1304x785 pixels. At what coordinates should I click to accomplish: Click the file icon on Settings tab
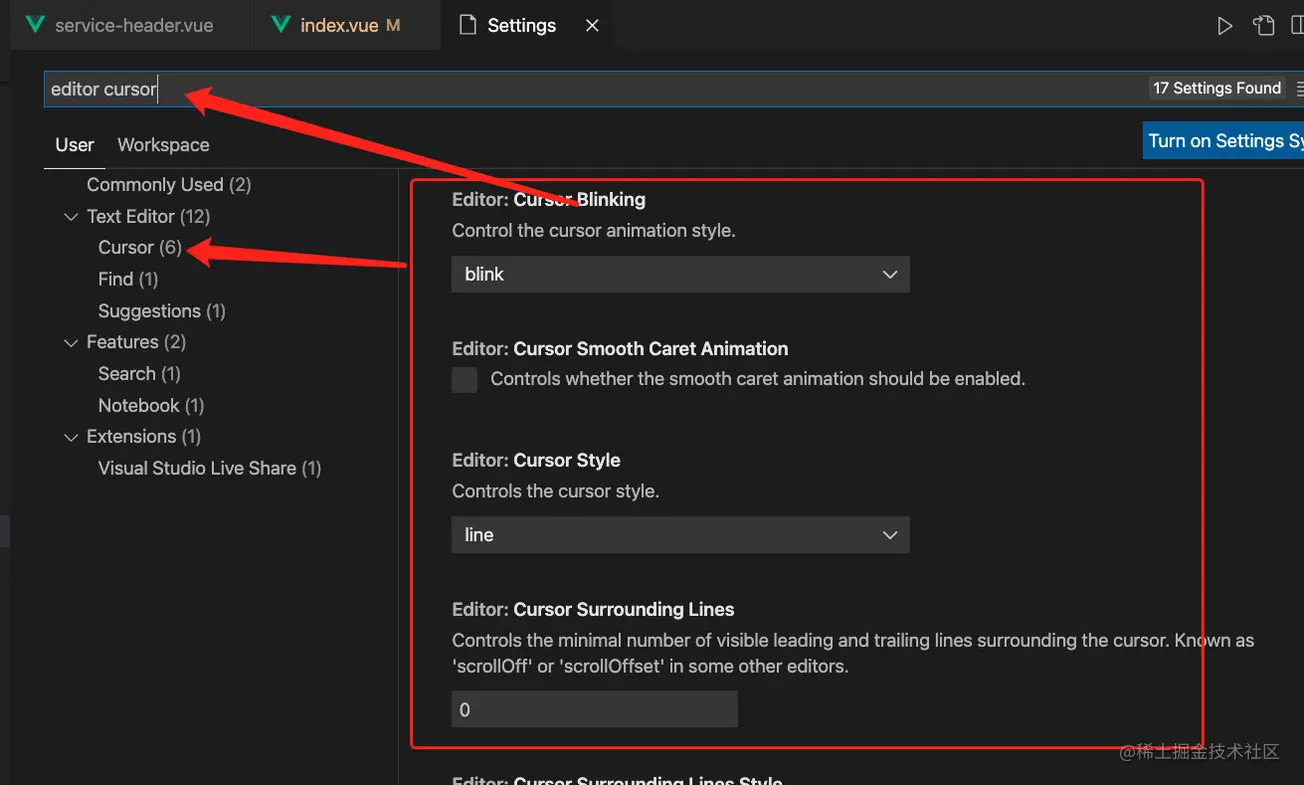tap(467, 25)
